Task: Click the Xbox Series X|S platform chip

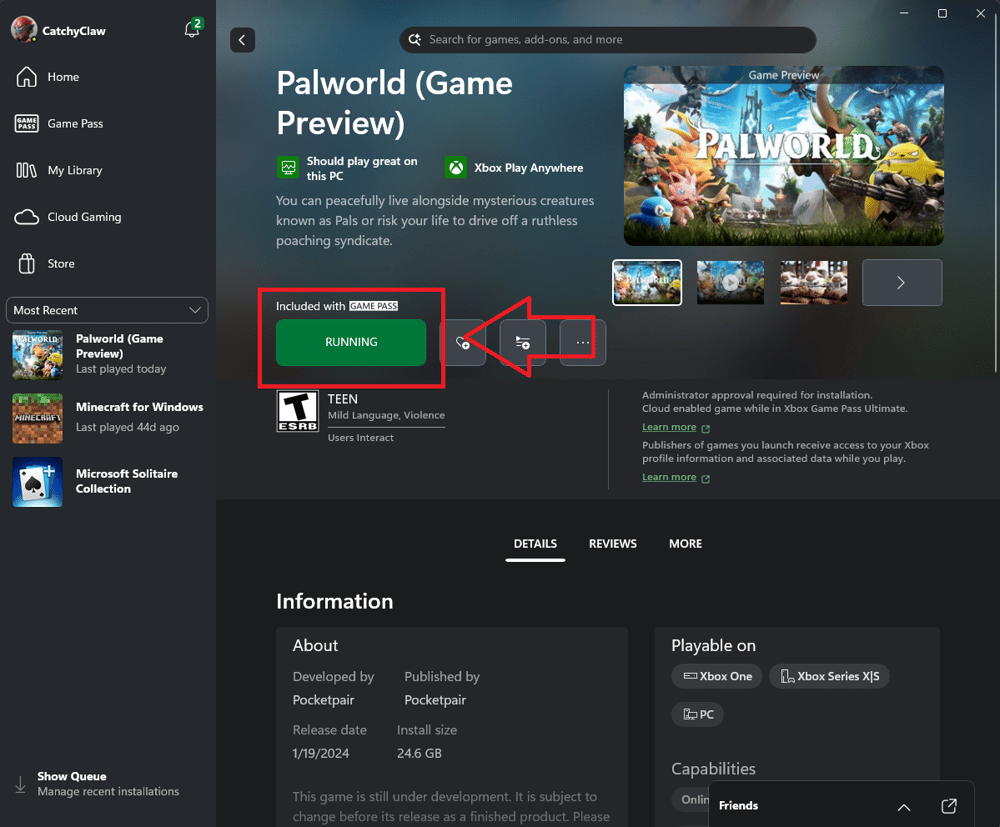Action: [x=830, y=676]
